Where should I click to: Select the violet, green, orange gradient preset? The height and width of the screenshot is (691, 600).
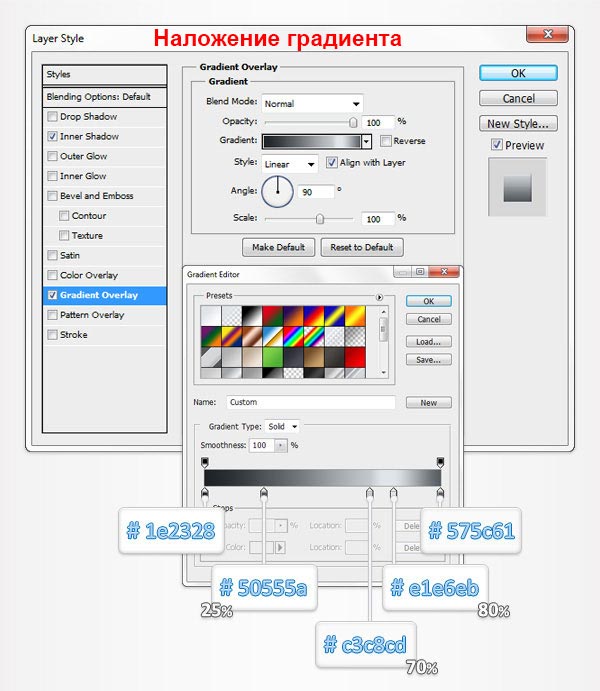211,337
